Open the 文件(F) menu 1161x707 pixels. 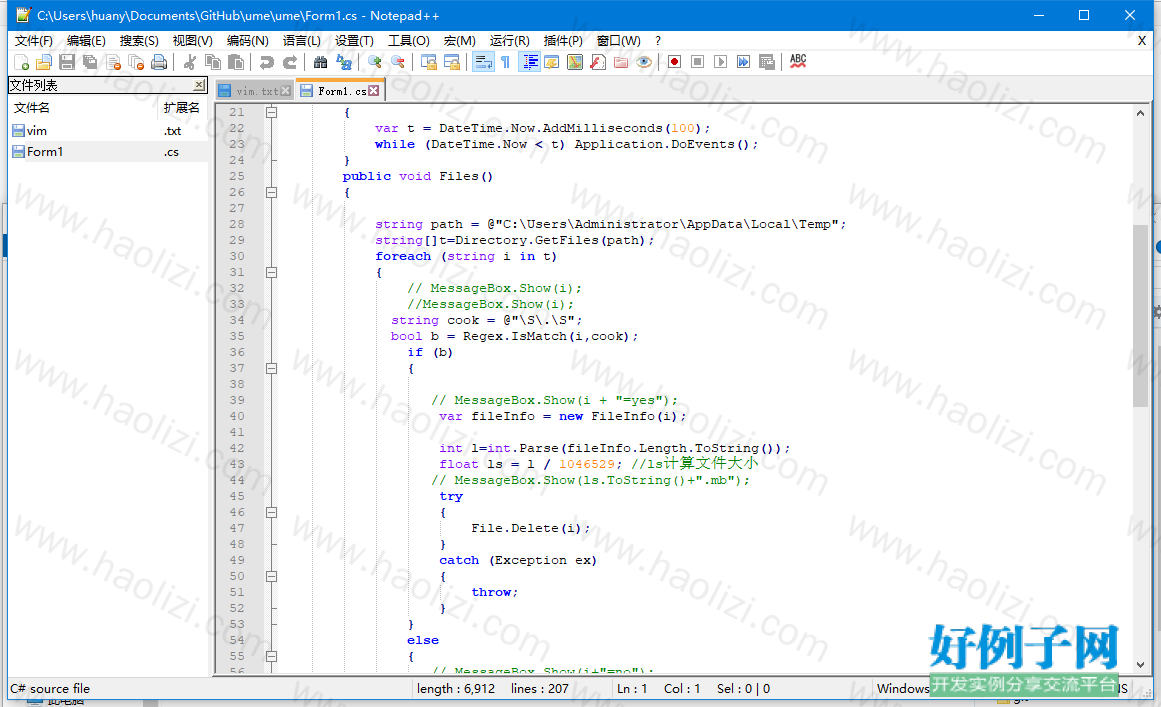tap(33, 41)
